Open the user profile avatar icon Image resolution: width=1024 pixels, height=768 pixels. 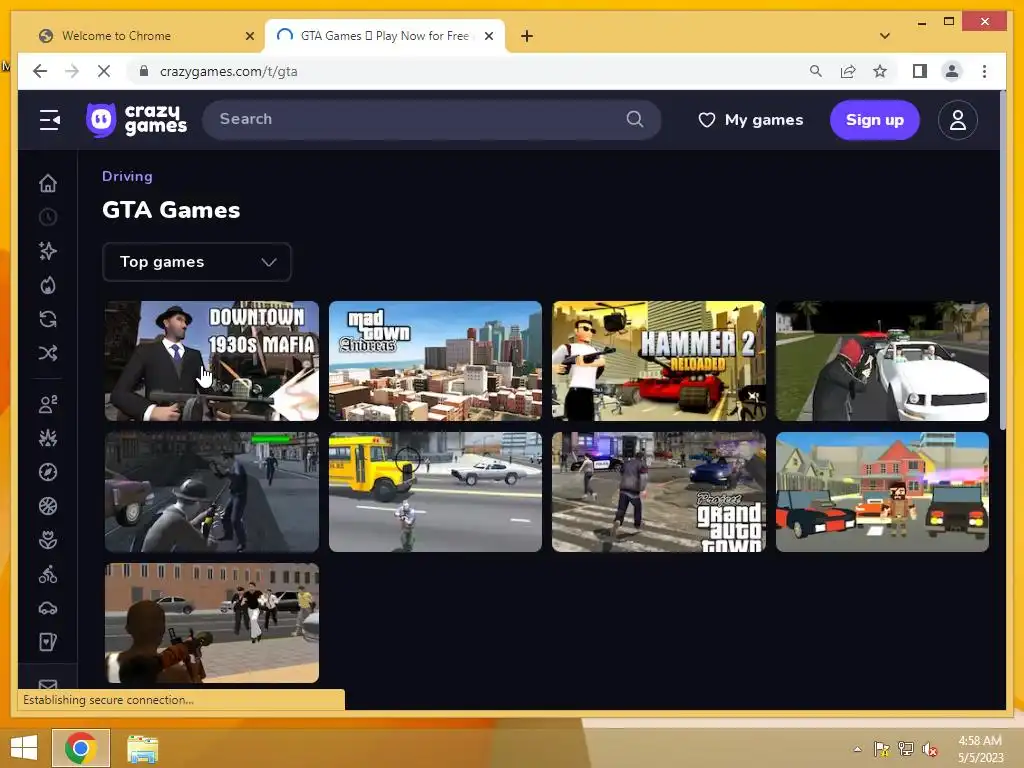(x=957, y=120)
